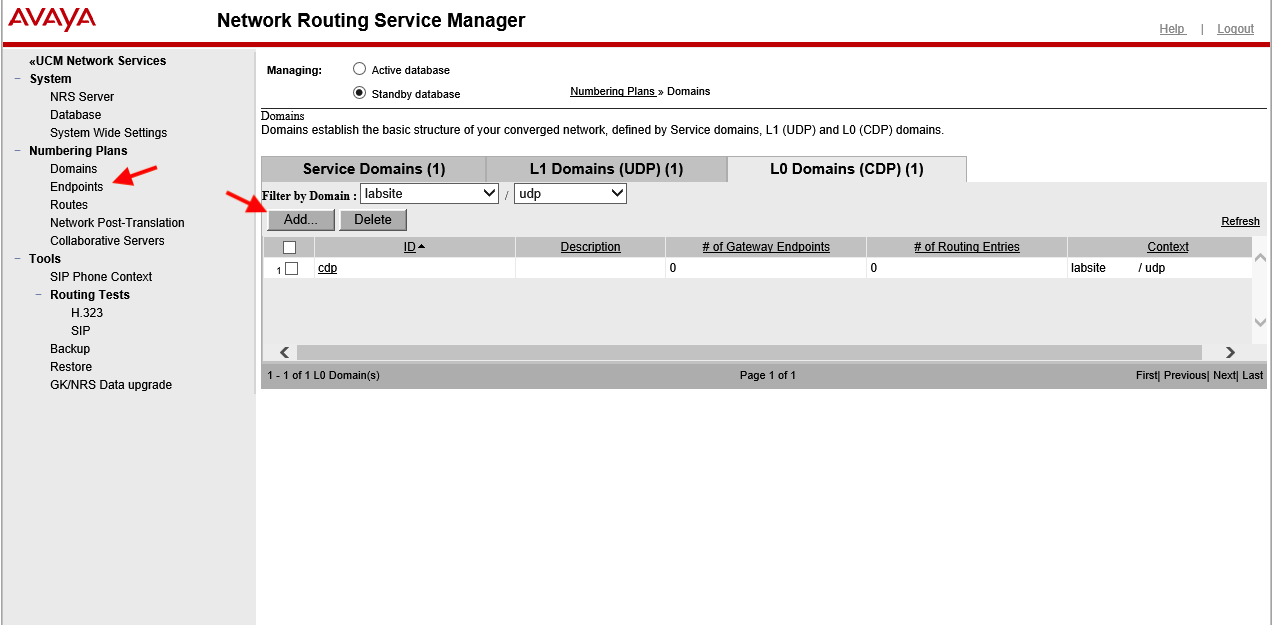Sort table by Description column

tap(590, 247)
